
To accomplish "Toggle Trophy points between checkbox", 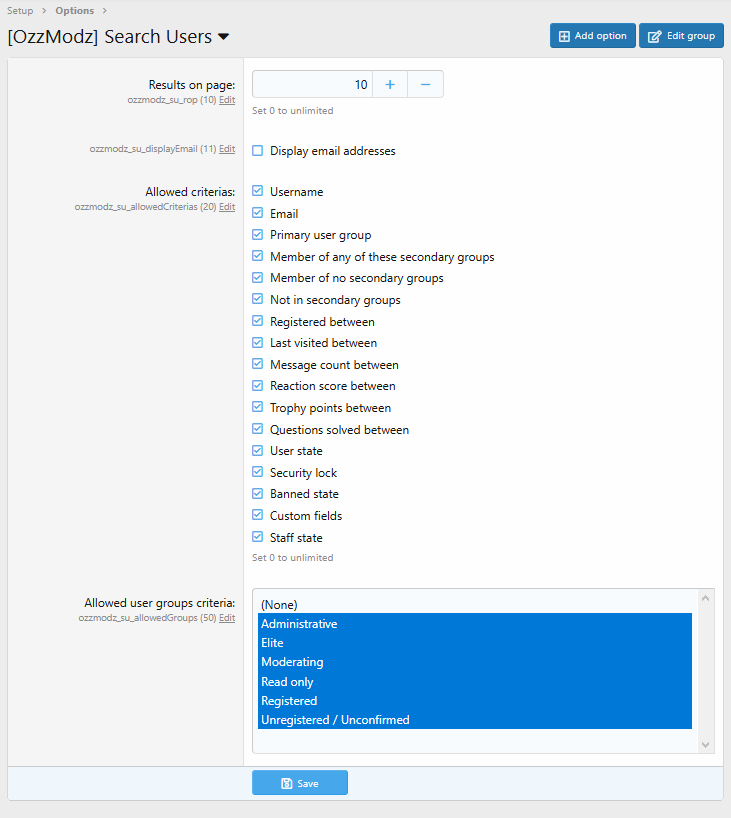I will 257,407.
